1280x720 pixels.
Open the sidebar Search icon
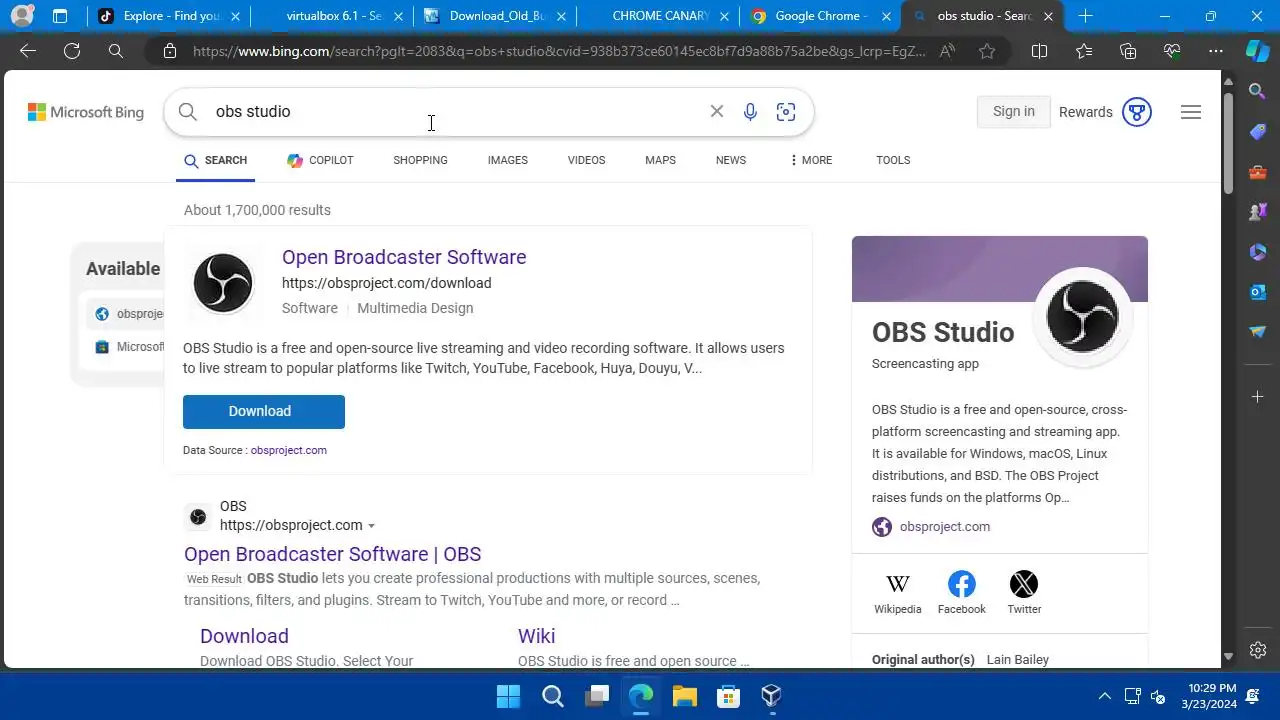pyautogui.click(x=1258, y=92)
